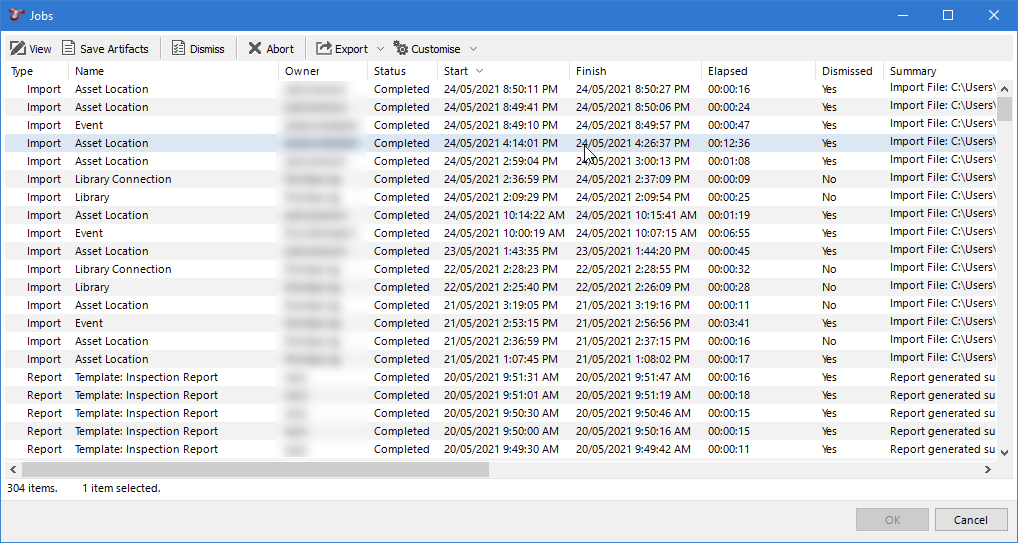Sort by the Elapsed column header
The image size is (1018, 543).
pyautogui.click(x=727, y=71)
